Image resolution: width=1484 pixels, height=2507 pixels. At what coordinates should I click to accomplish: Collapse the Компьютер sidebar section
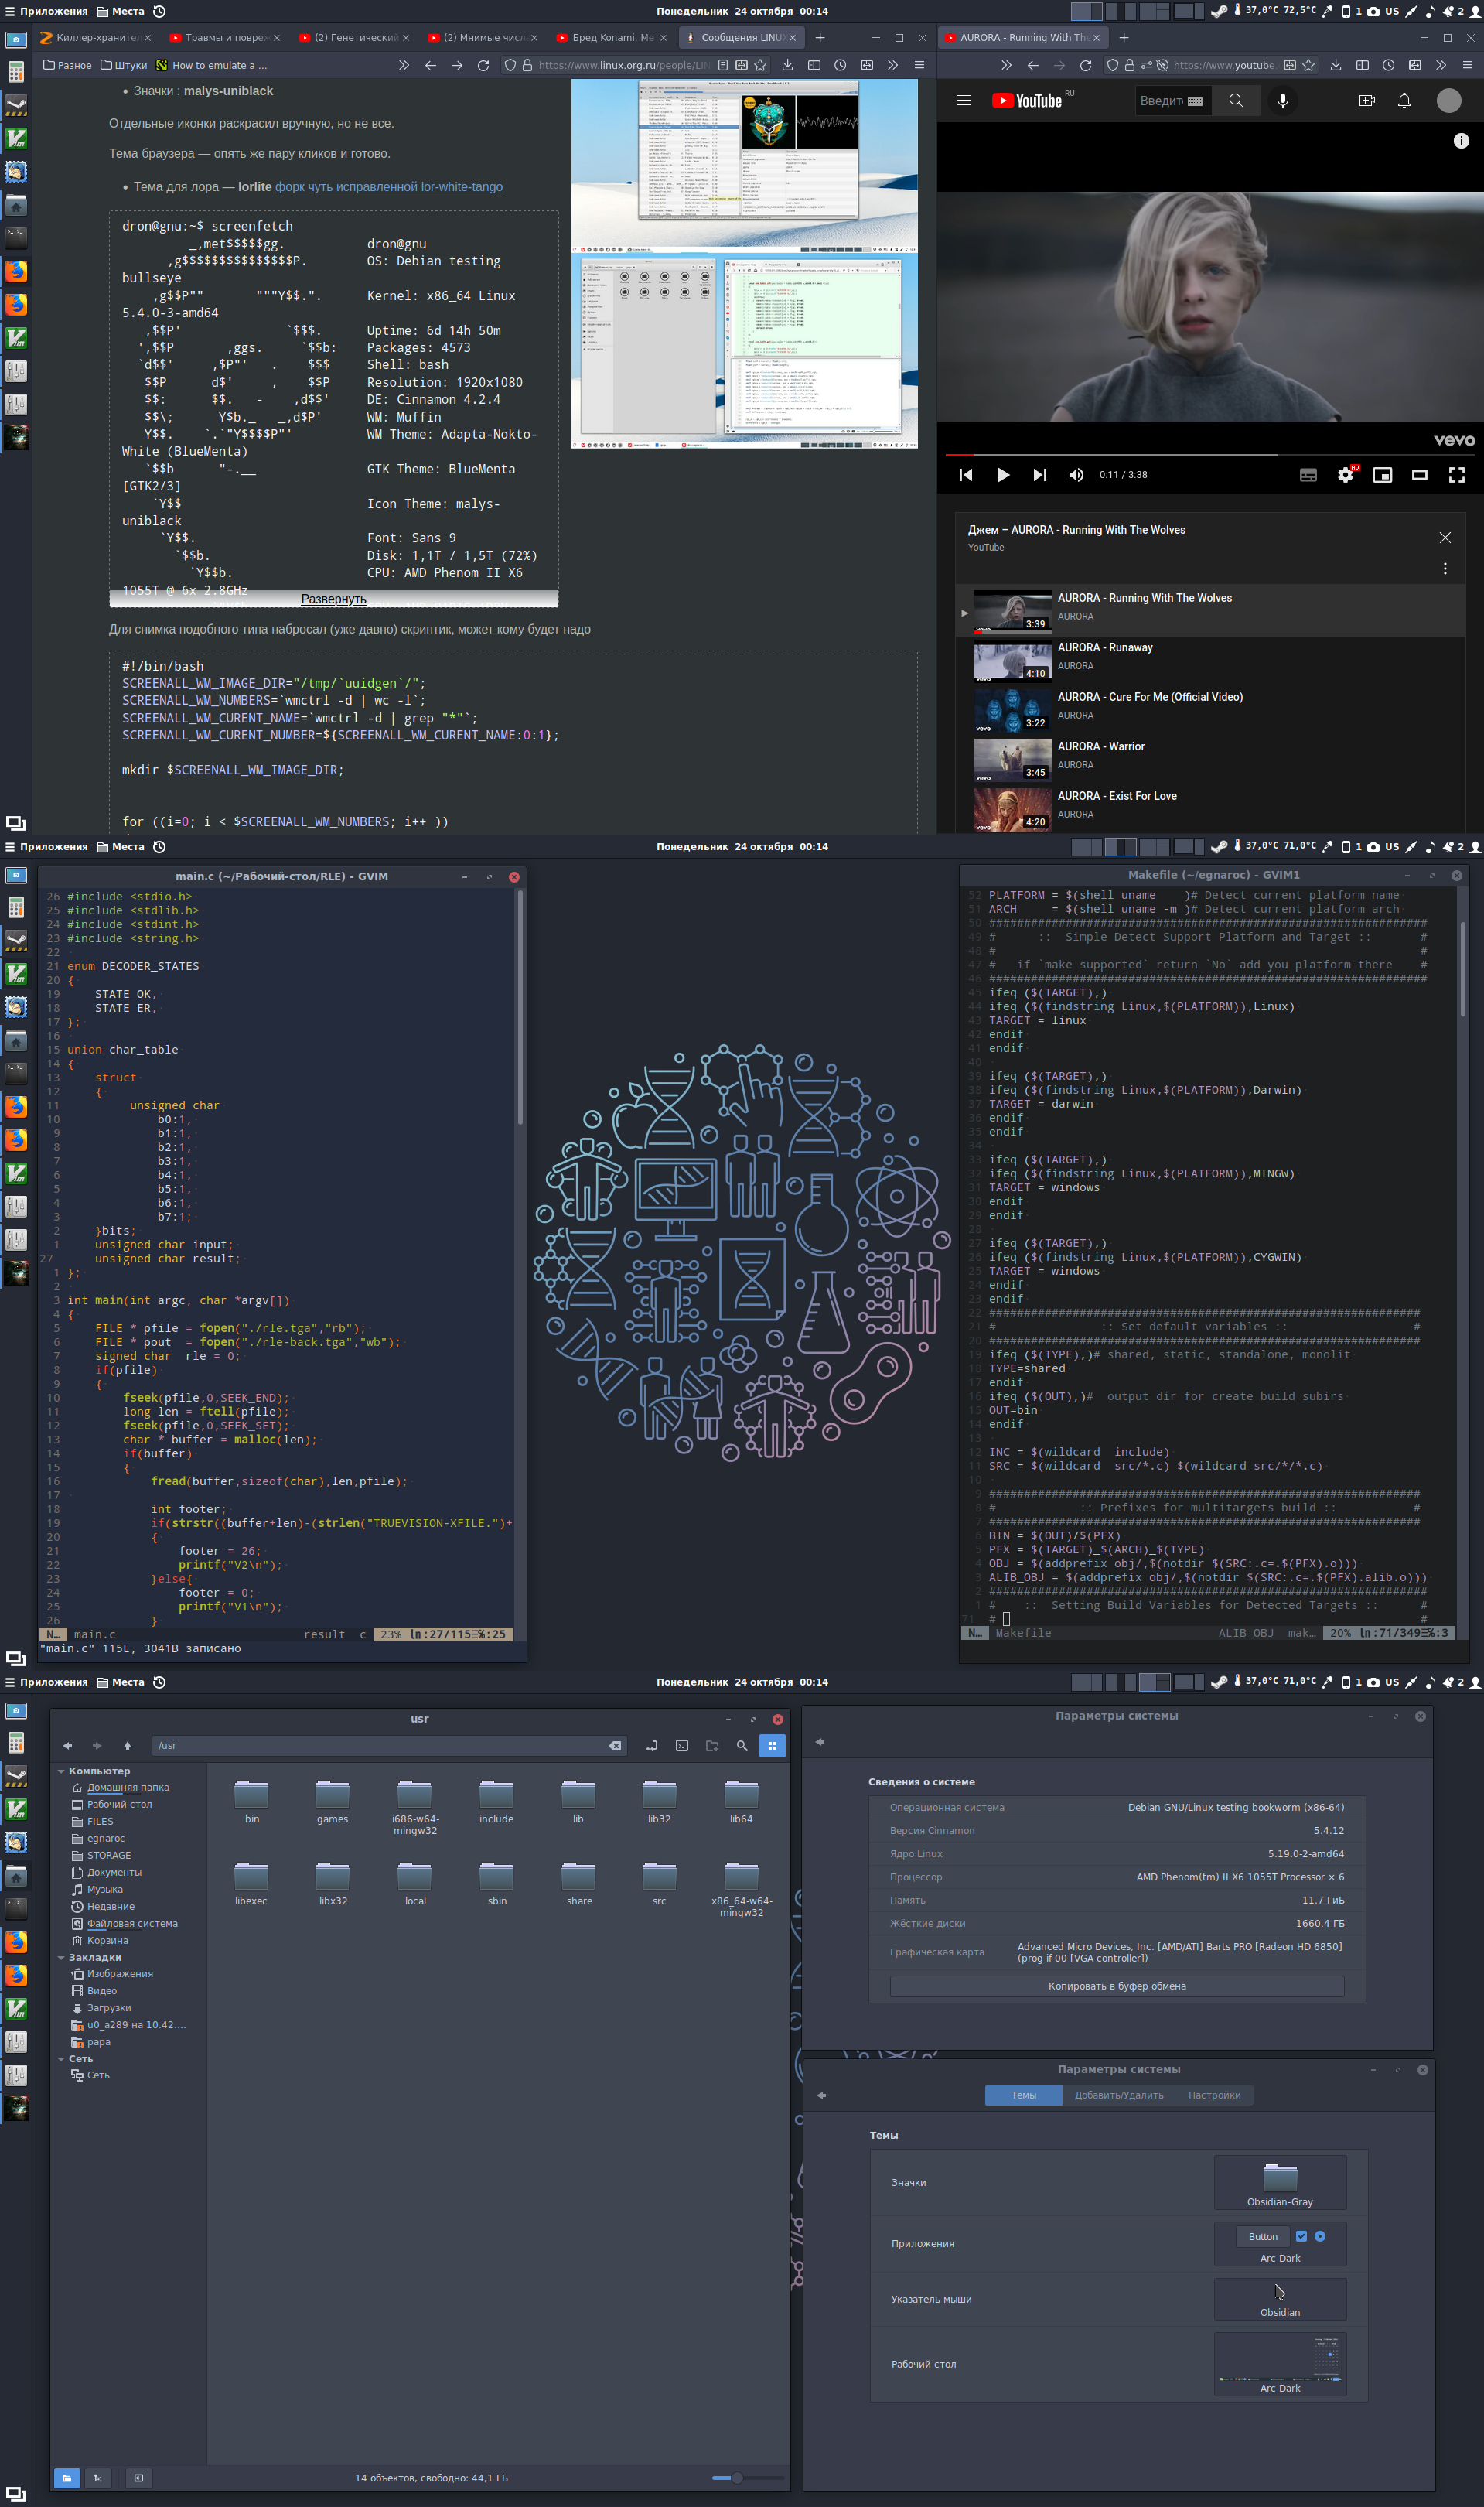pos(61,1771)
